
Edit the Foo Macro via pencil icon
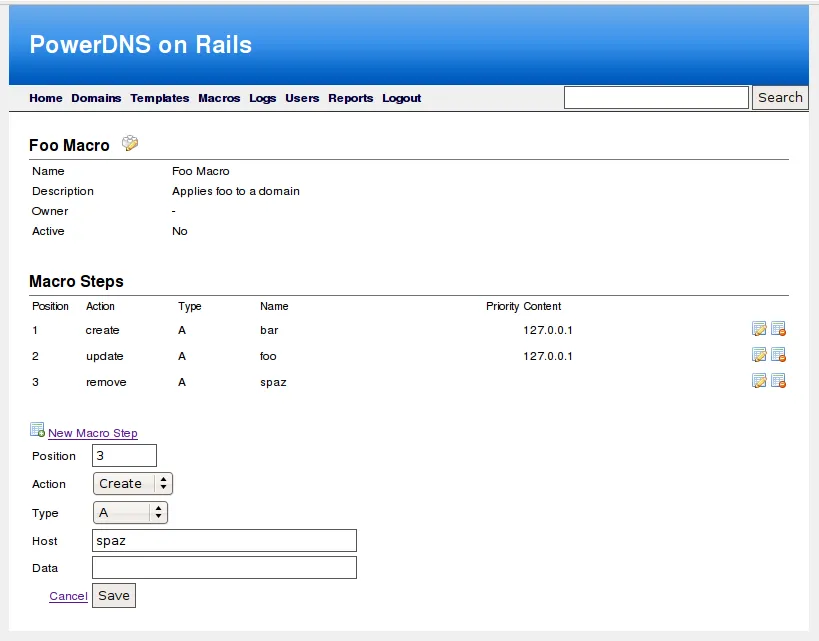130,143
